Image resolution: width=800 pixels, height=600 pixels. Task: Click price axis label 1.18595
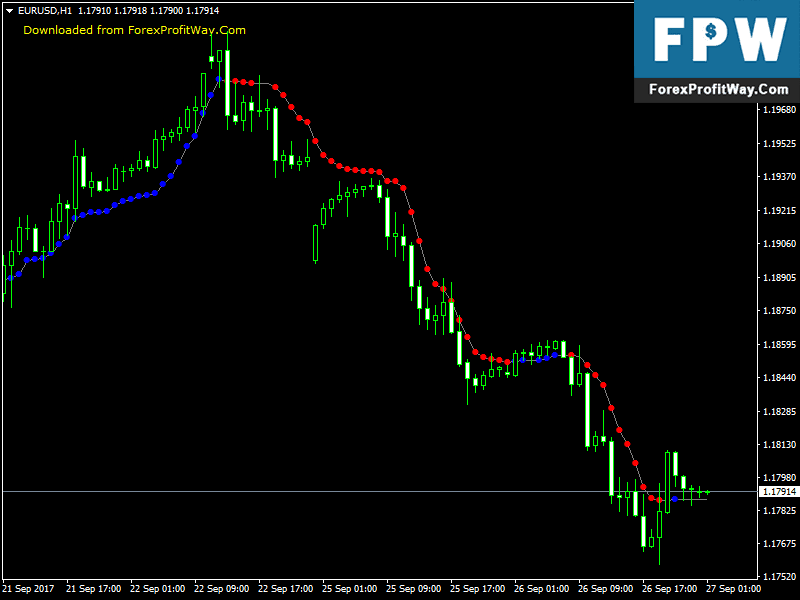(x=779, y=345)
